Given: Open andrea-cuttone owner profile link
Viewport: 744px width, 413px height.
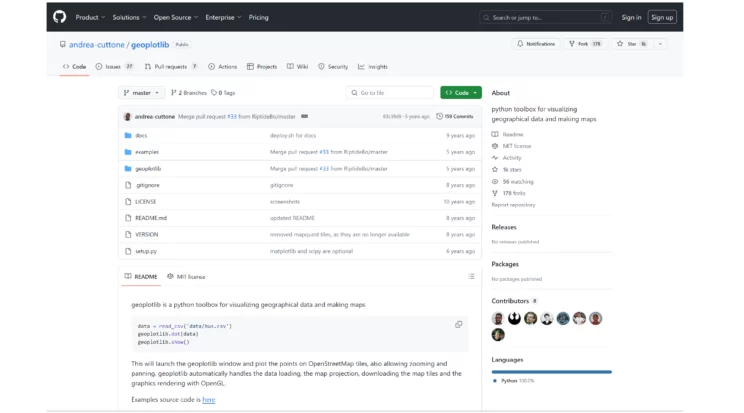Looking at the screenshot, I should click(97, 45).
